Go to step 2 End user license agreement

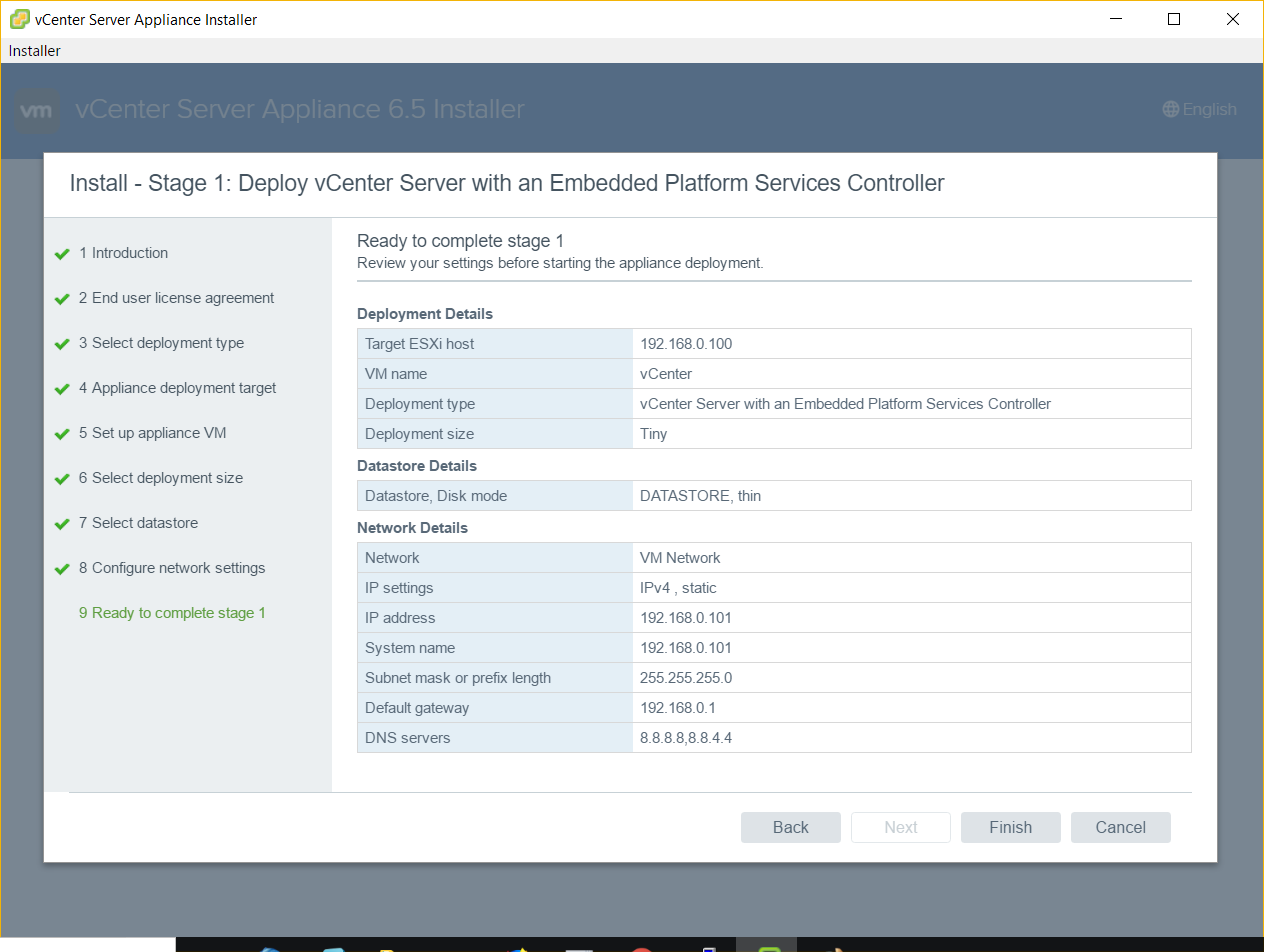coord(177,298)
